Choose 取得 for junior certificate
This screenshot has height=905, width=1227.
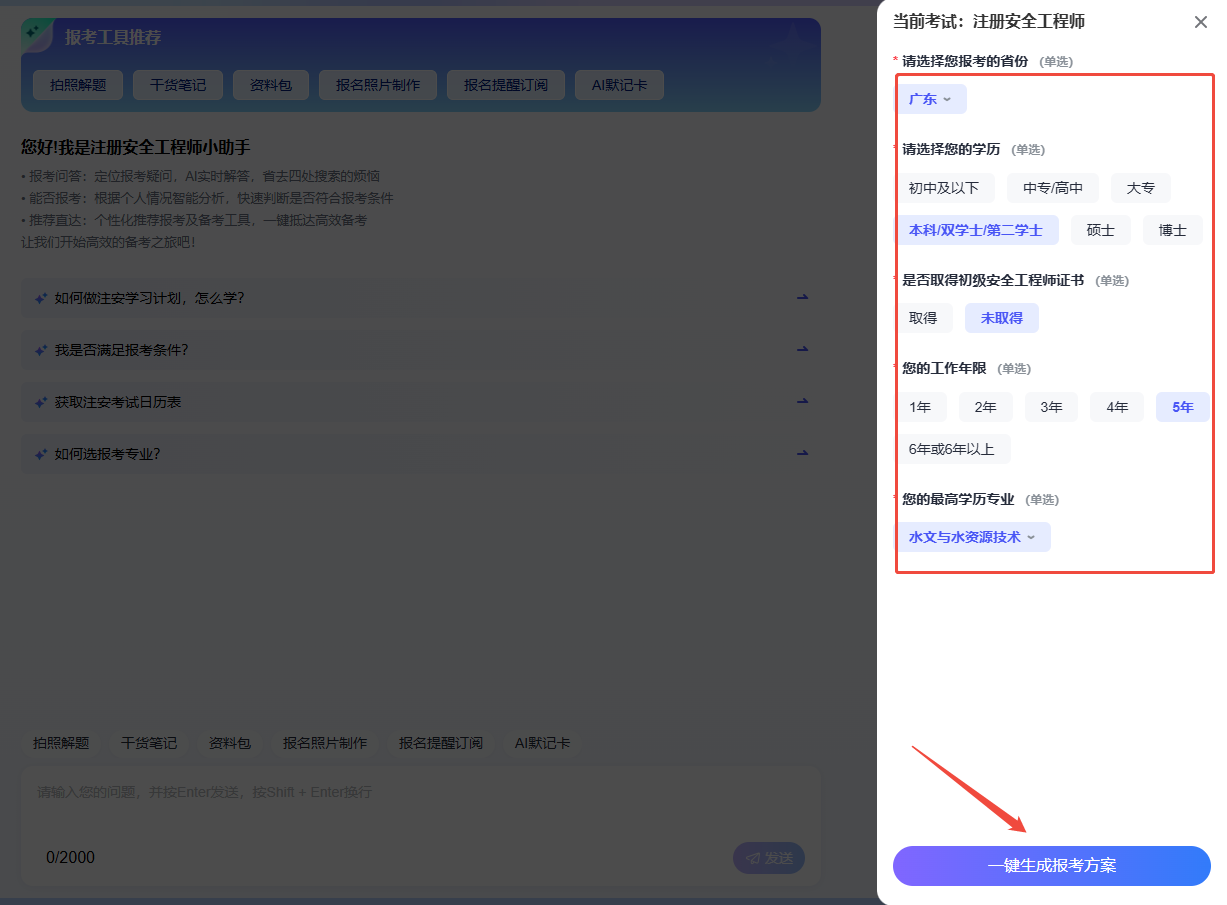922,318
